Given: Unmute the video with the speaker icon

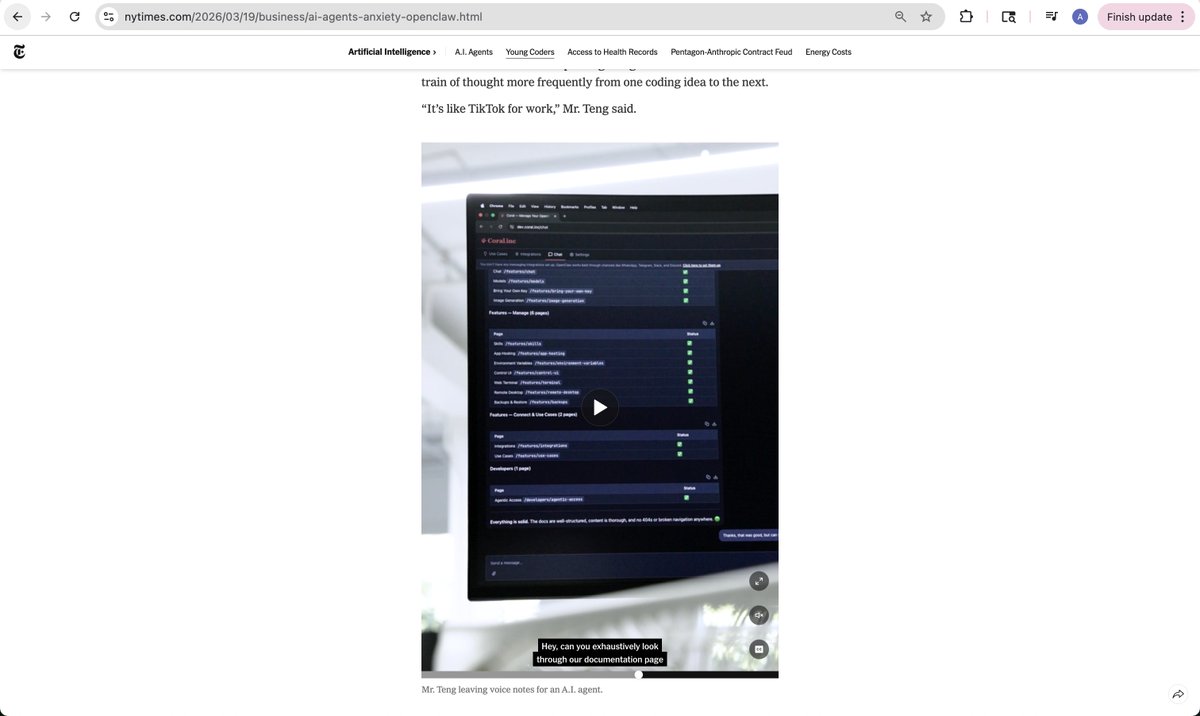Looking at the screenshot, I should (x=759, y=615).
